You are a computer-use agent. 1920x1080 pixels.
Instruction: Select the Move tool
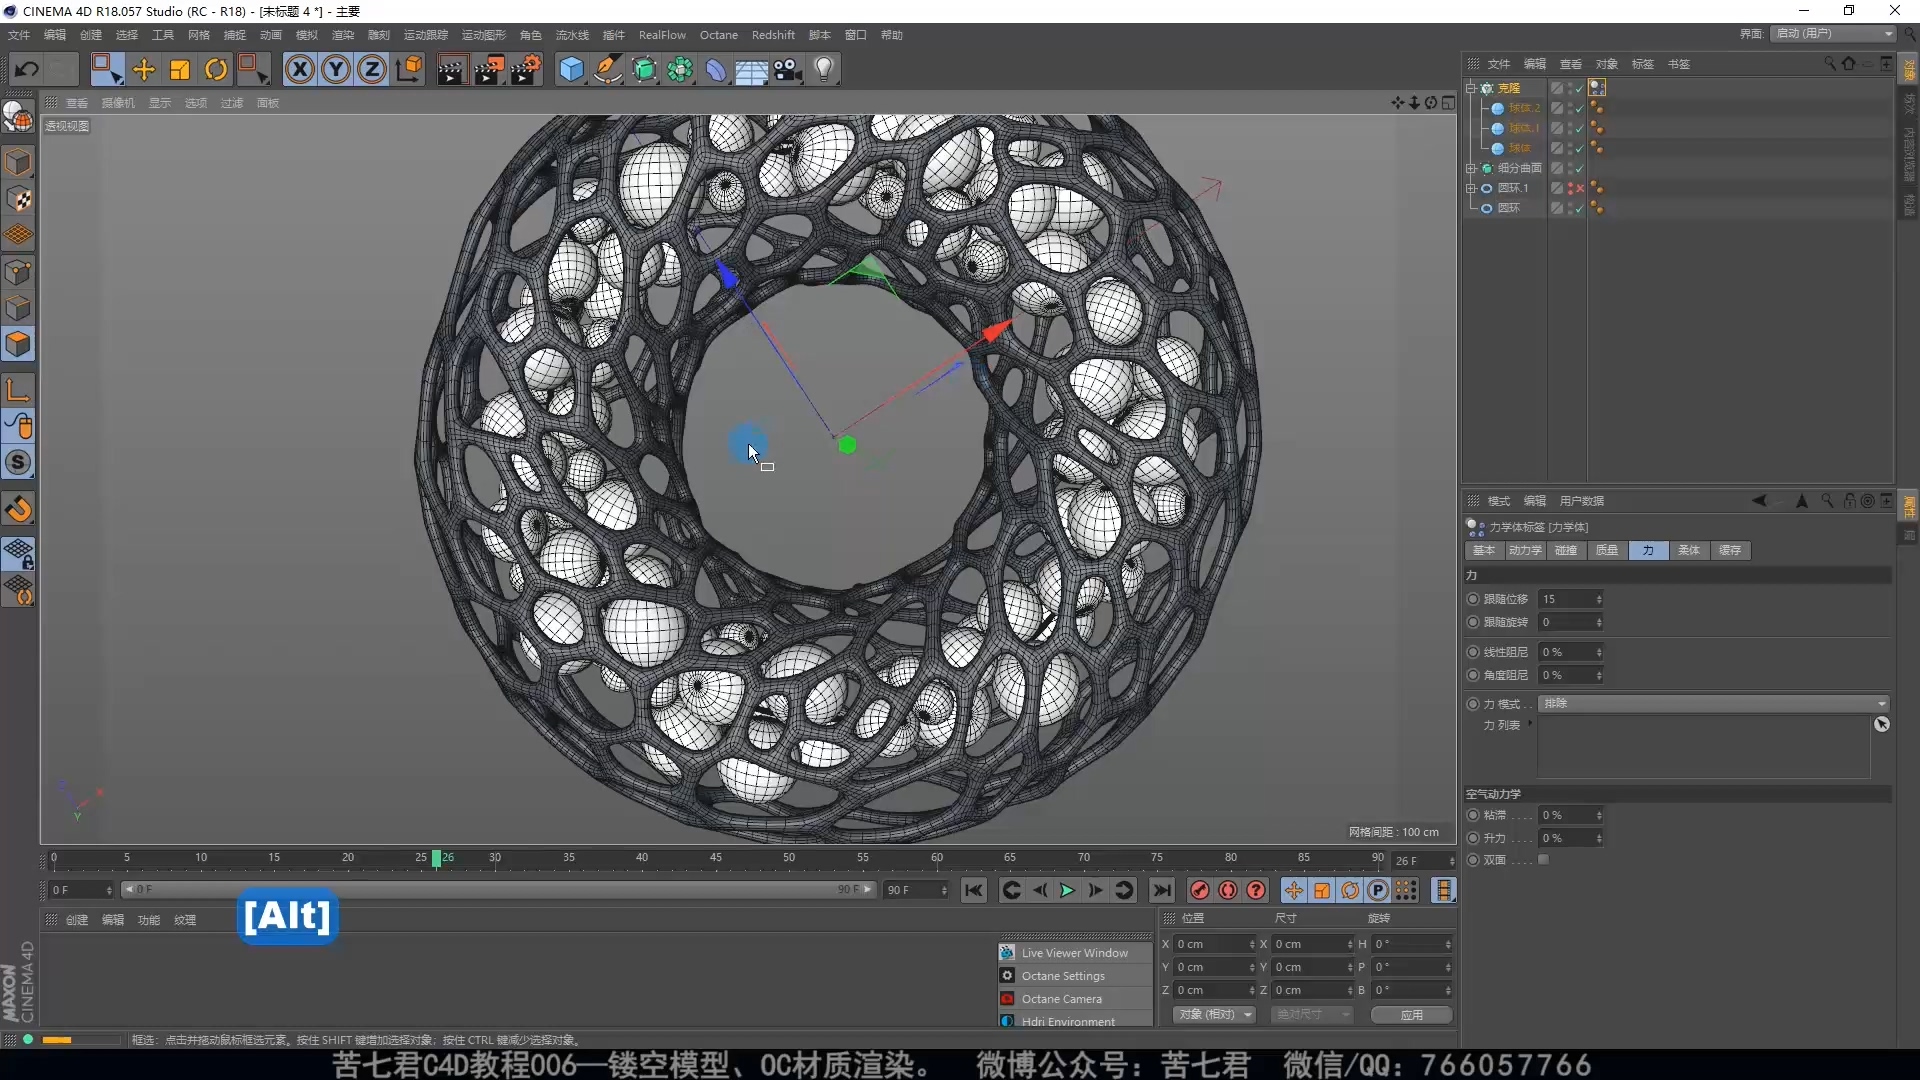144,69
